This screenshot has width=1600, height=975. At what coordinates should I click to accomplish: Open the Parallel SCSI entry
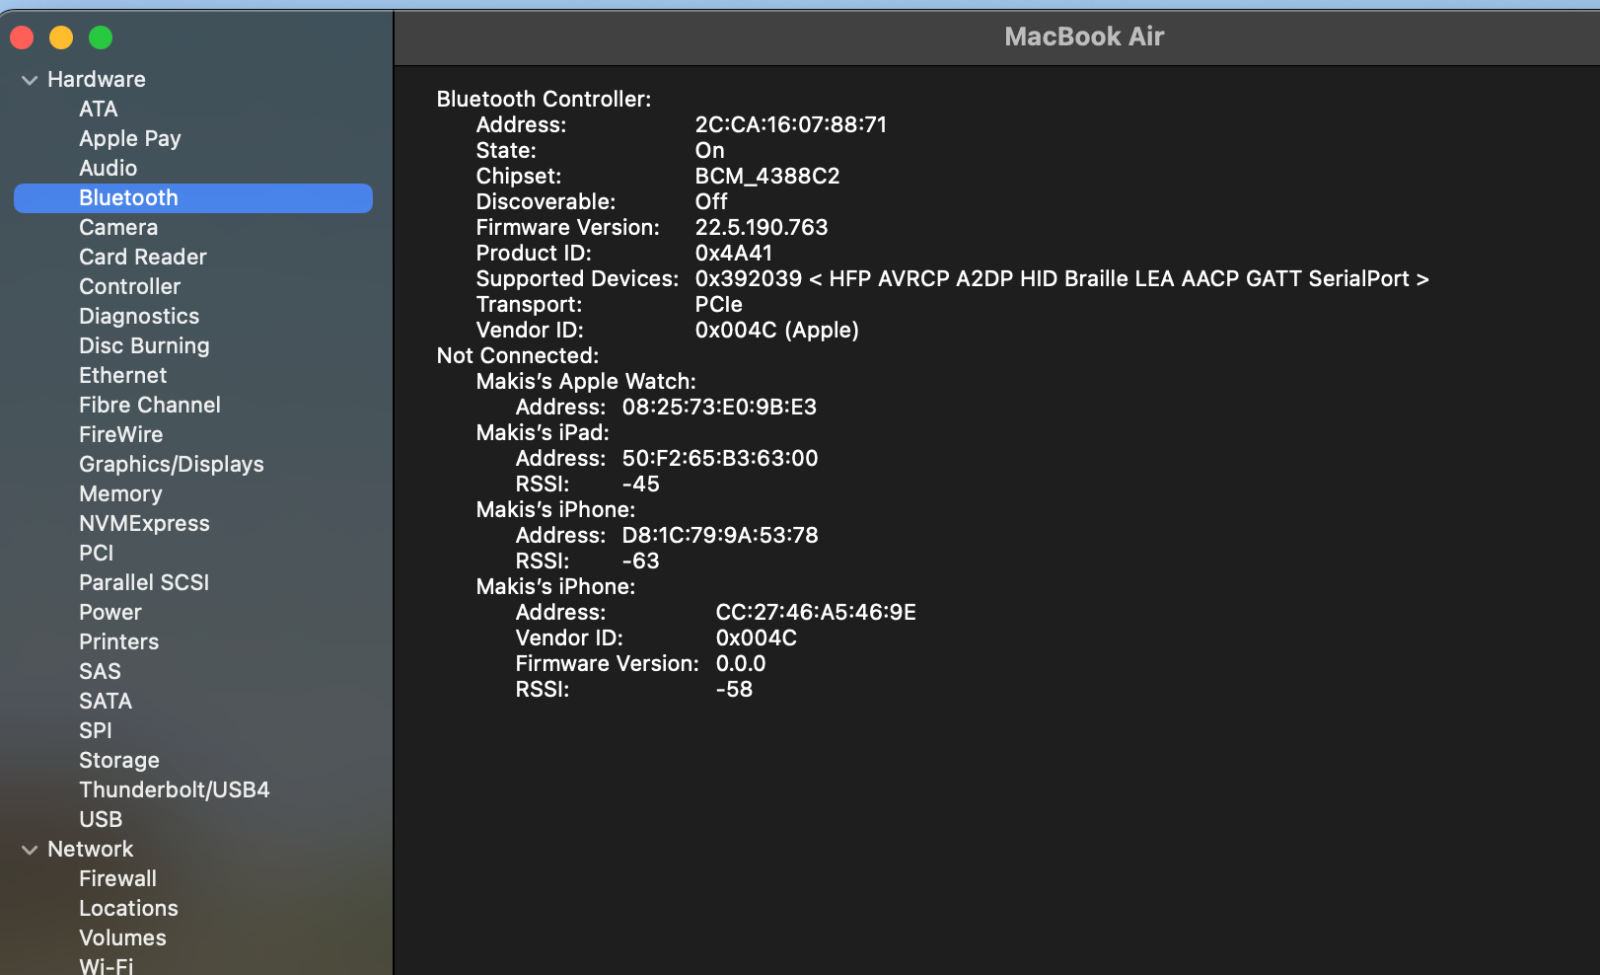144,583
